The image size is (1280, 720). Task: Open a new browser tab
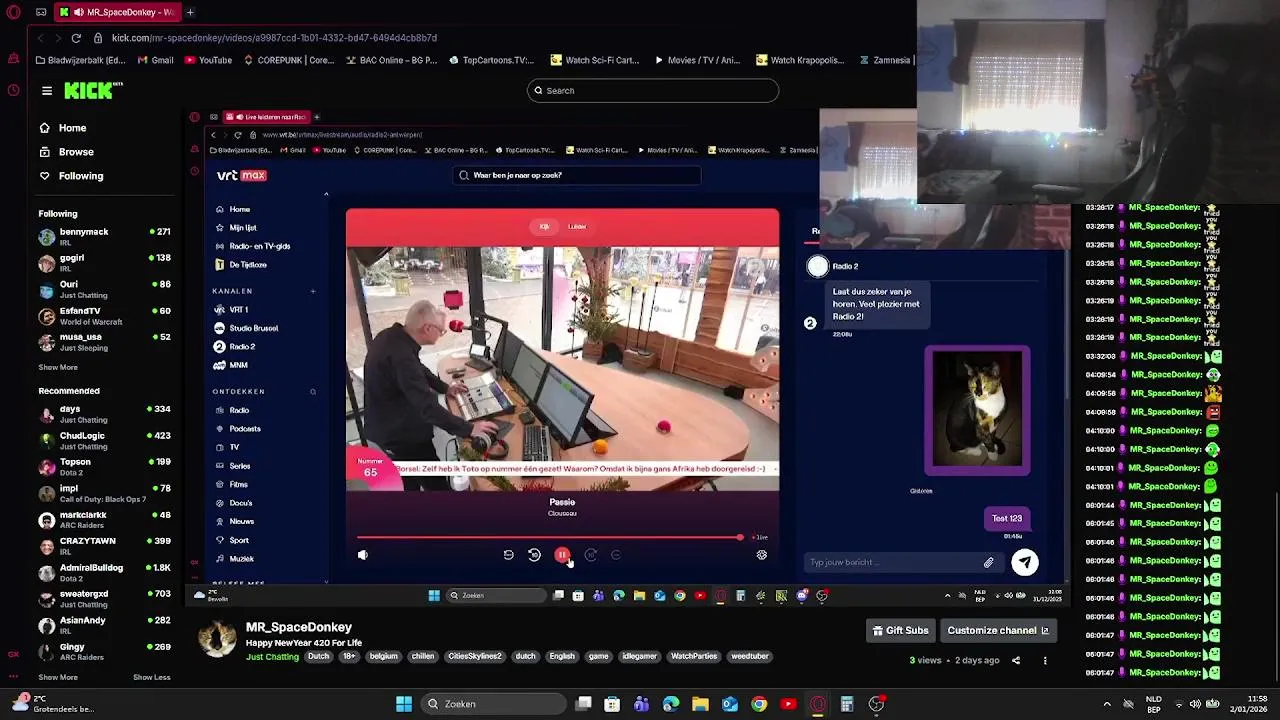(190, 12)
